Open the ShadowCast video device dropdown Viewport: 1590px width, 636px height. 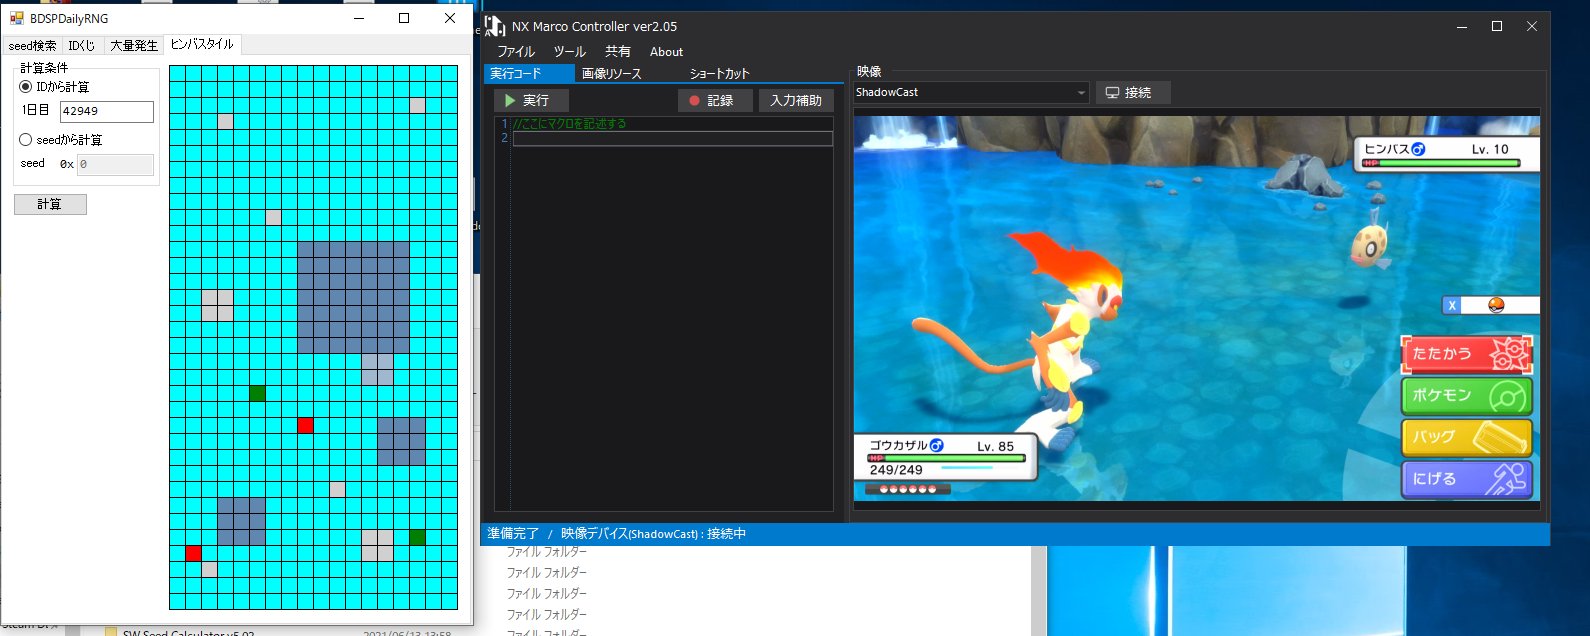pyautogui.click(x=970, y=92)
